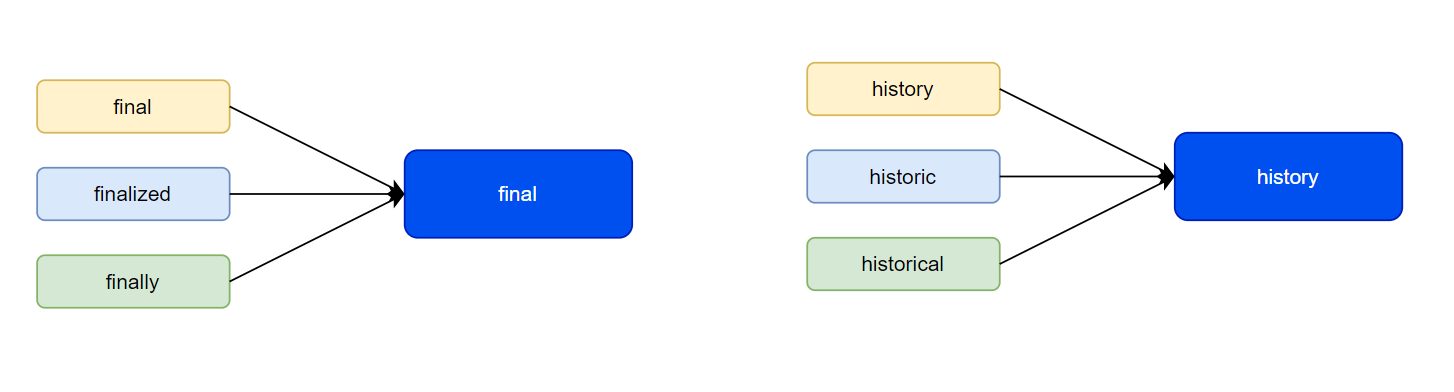Click the white 'final' text label
This screenshot has height=392, width=1454.
[518, 194]
